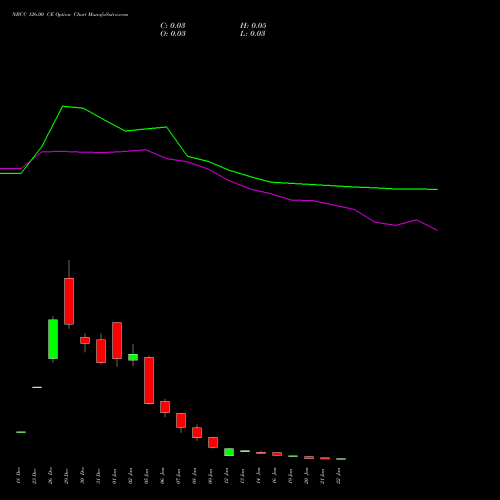Select the close value C: 0.03
Image resolution: width=500 pixels, height=500 pixels.
[173, 26]
